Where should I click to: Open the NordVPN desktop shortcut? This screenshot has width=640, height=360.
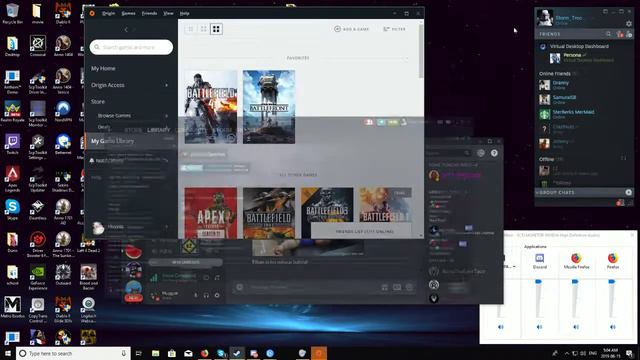pos(63,112)
